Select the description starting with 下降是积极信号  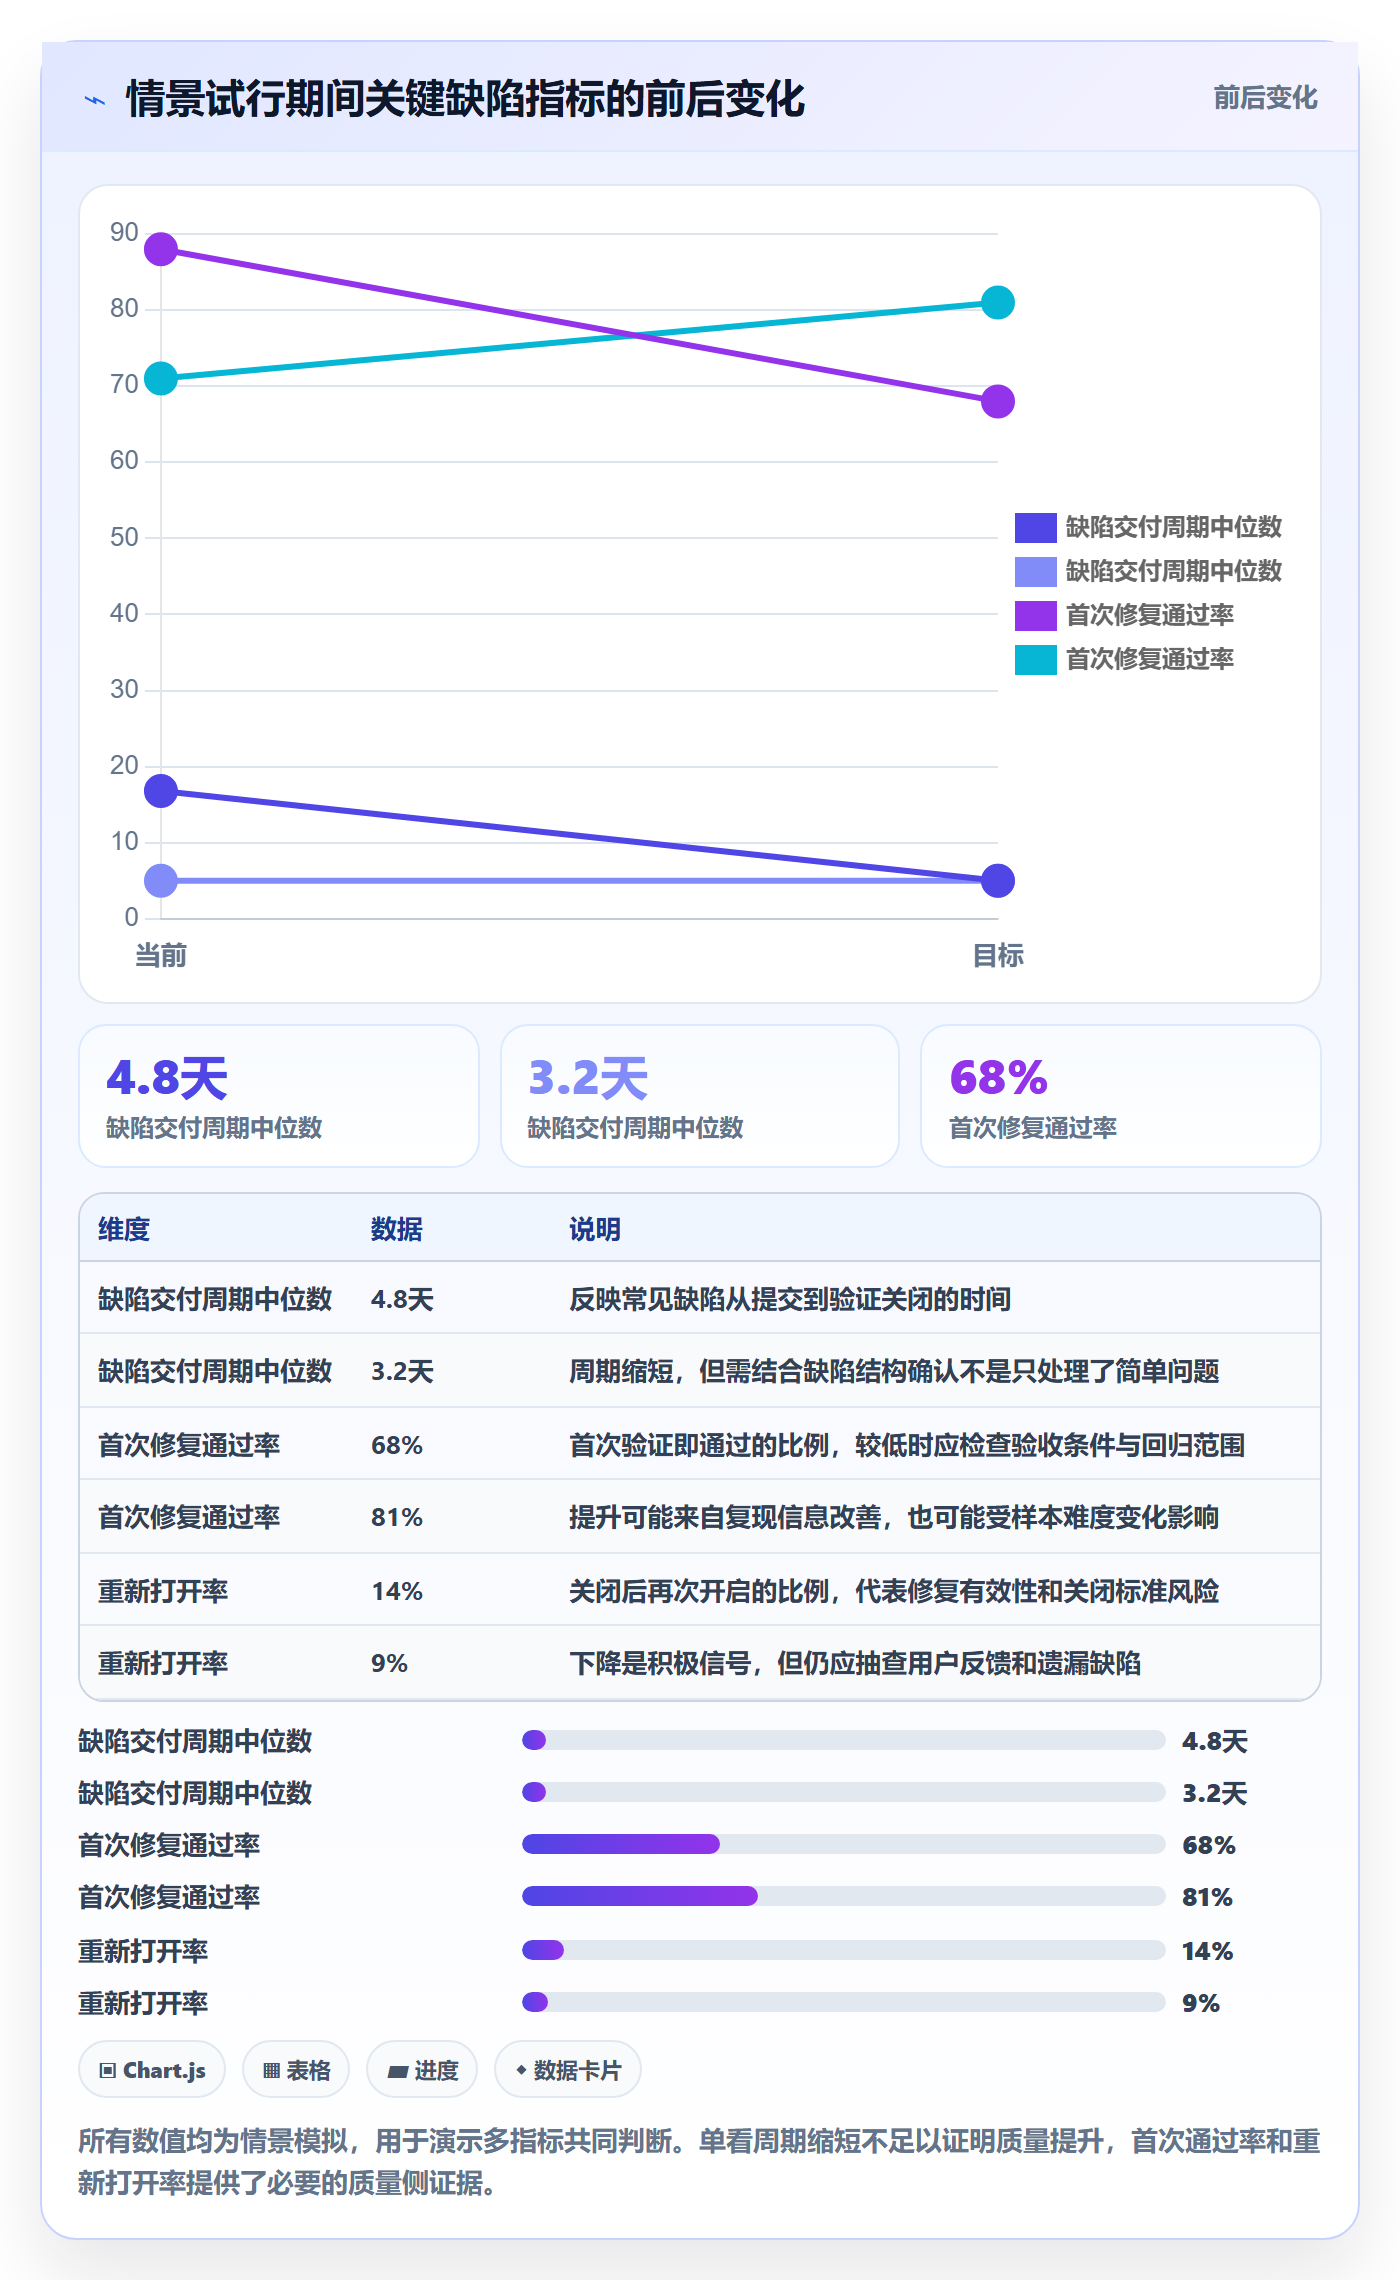point(855,1663)
